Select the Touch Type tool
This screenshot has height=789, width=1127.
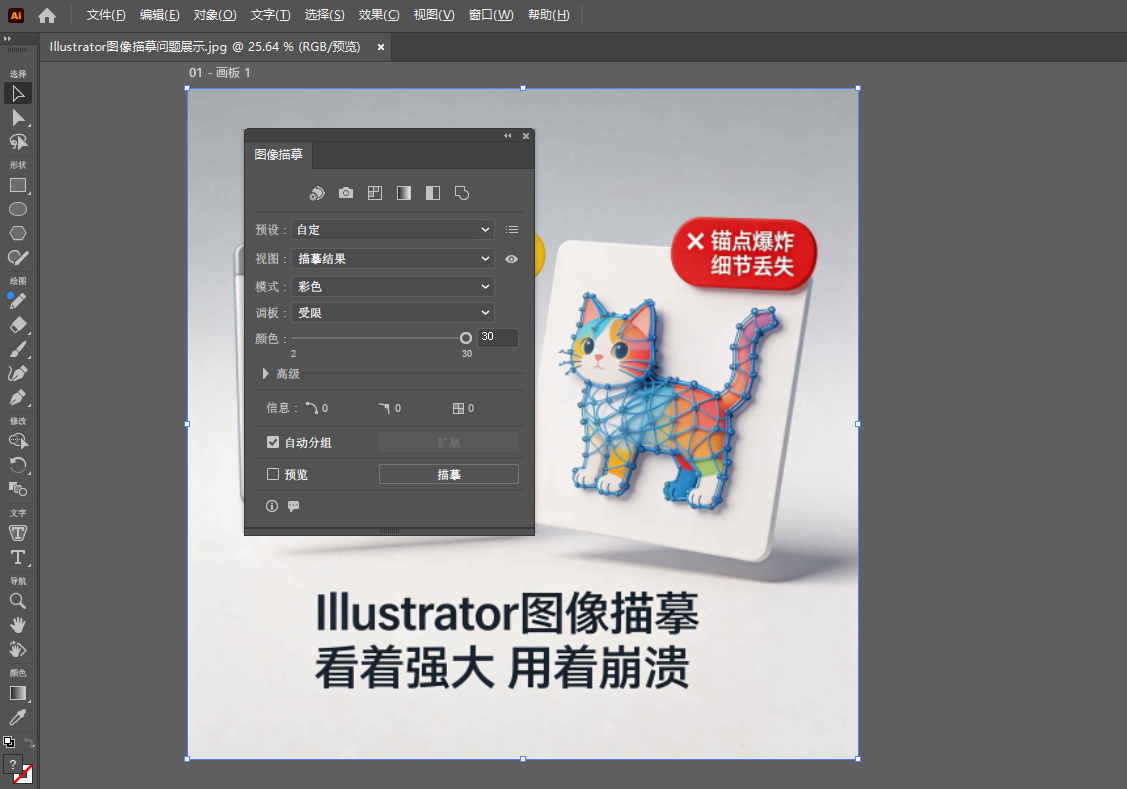click(x=18, y=533)
